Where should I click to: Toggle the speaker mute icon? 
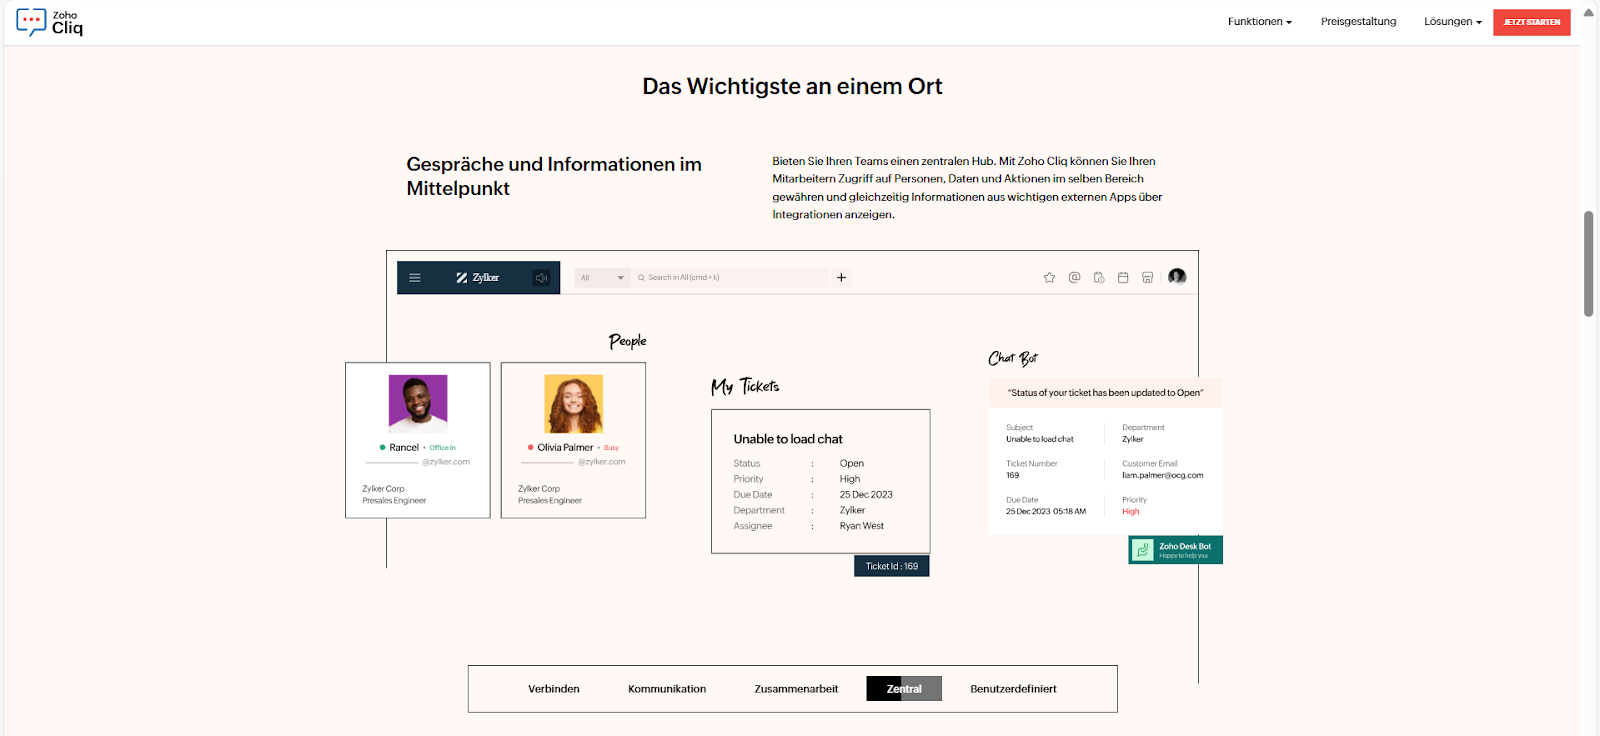(x=541, y=278)
